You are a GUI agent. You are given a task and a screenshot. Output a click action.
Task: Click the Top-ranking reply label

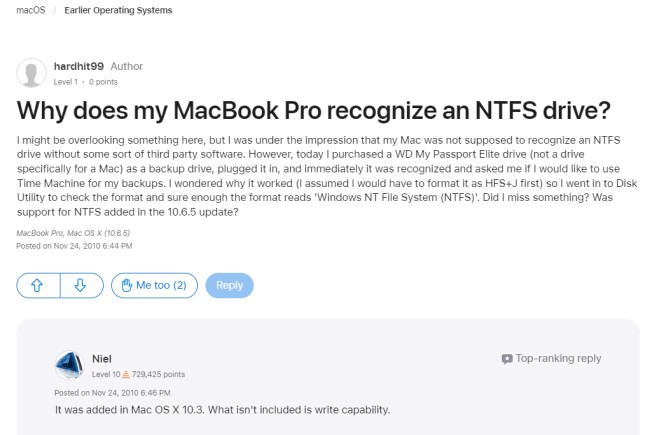[x=559, y=358]
